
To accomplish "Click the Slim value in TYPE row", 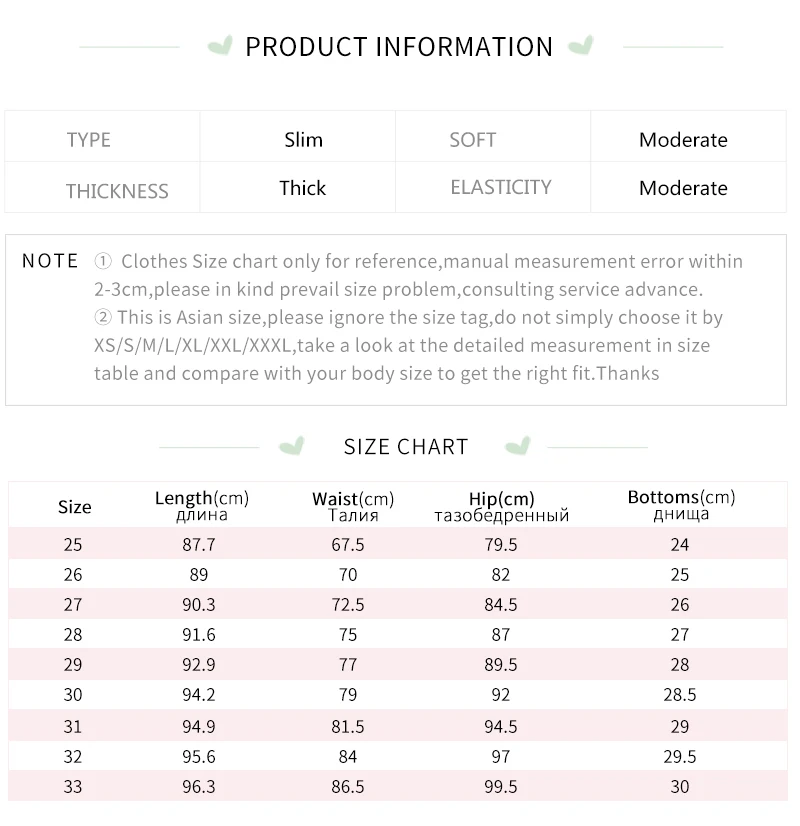I will tap(303, 140).
